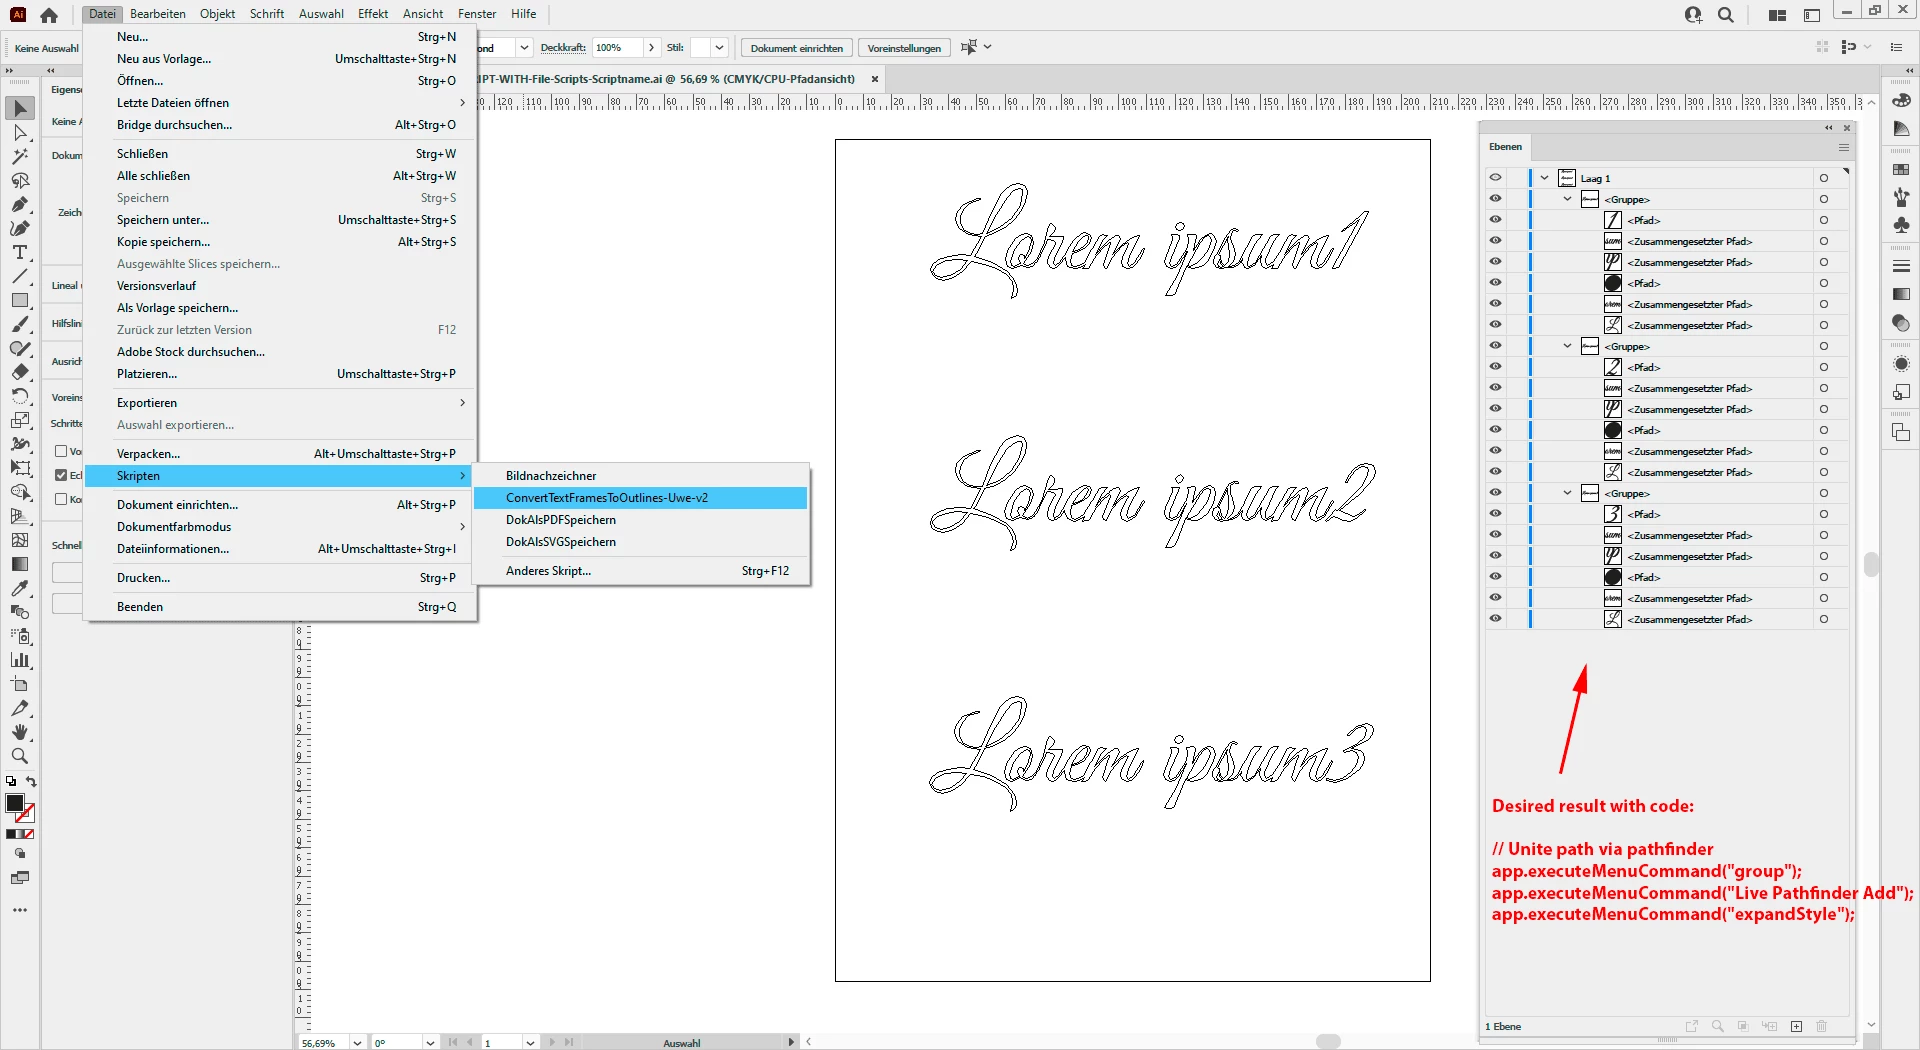This screenshot has width=1920, height=1050.
Task: Expand the Exportieren submenu
Action: [281, 403]
